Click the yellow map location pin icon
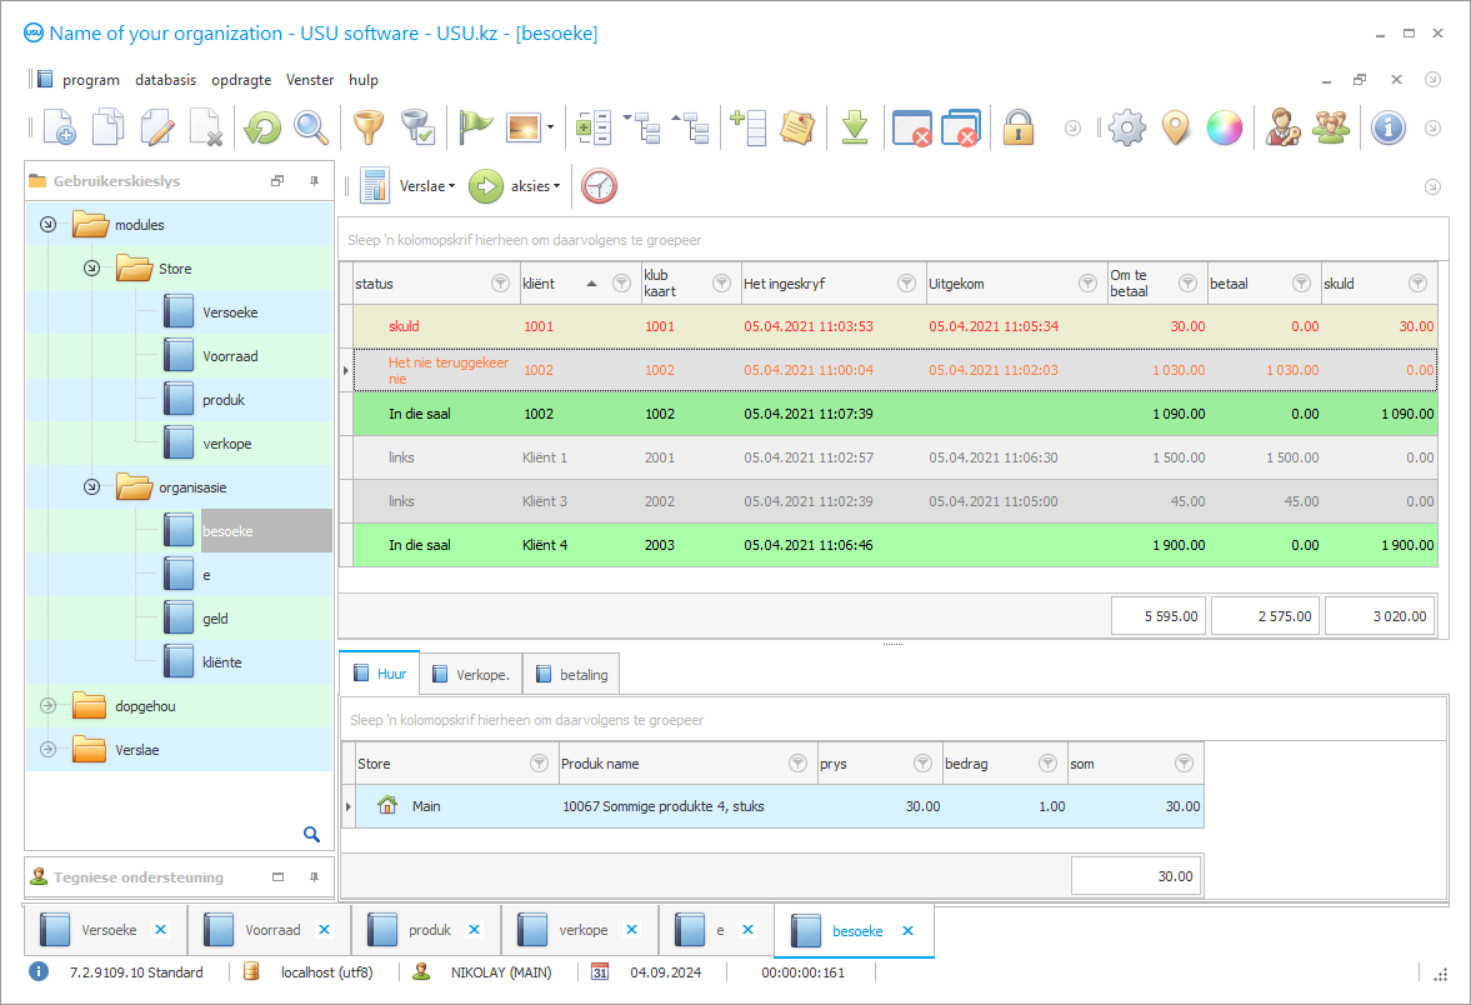 (1176, 128)
